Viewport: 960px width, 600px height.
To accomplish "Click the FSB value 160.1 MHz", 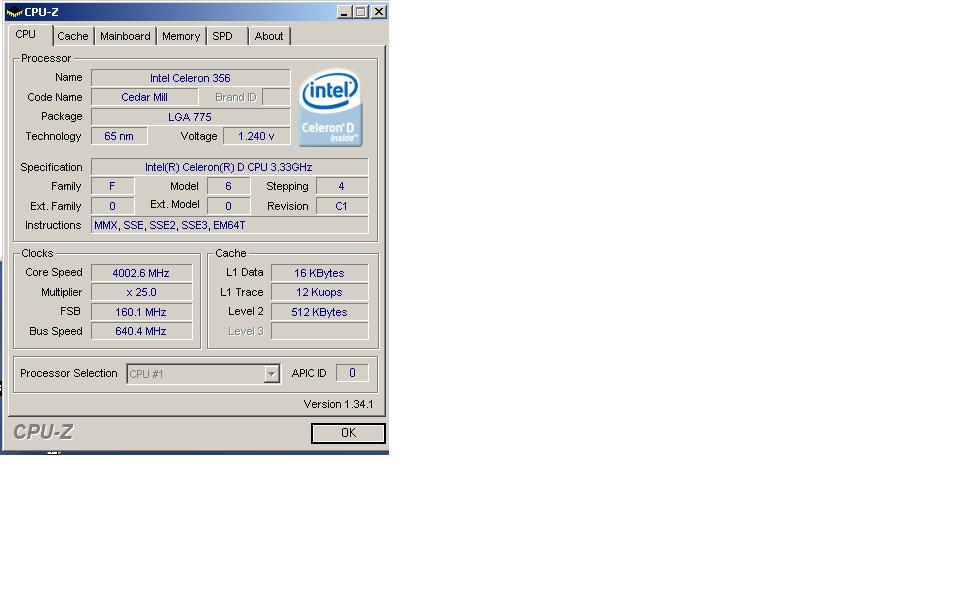I will point(141,312).
